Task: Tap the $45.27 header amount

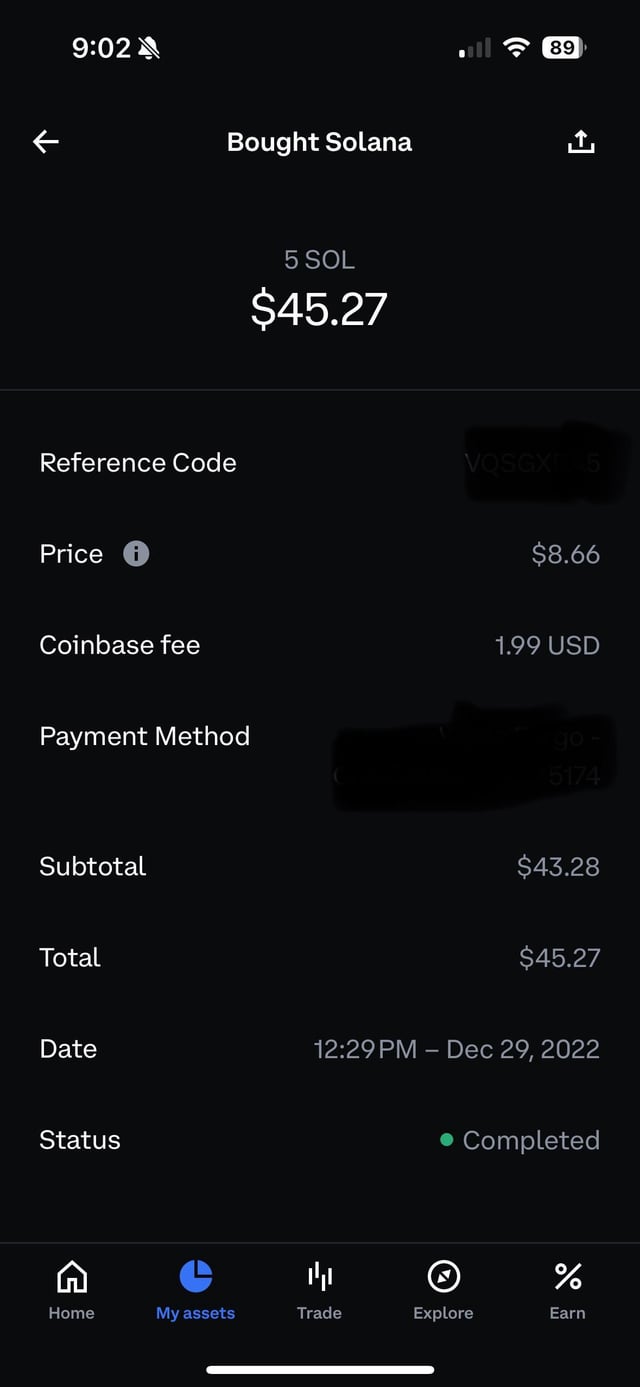Action: click(319, 309)
